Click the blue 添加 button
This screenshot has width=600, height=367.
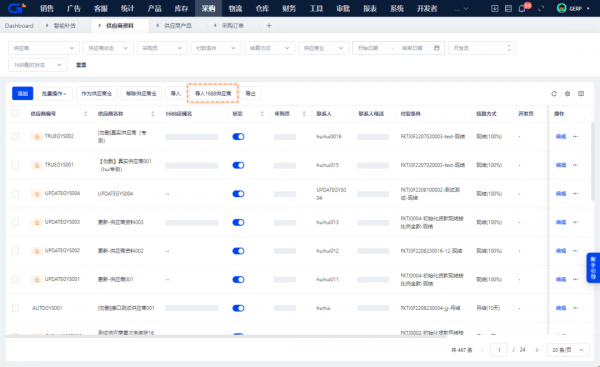pyautogui.click(x=23, y=93)
